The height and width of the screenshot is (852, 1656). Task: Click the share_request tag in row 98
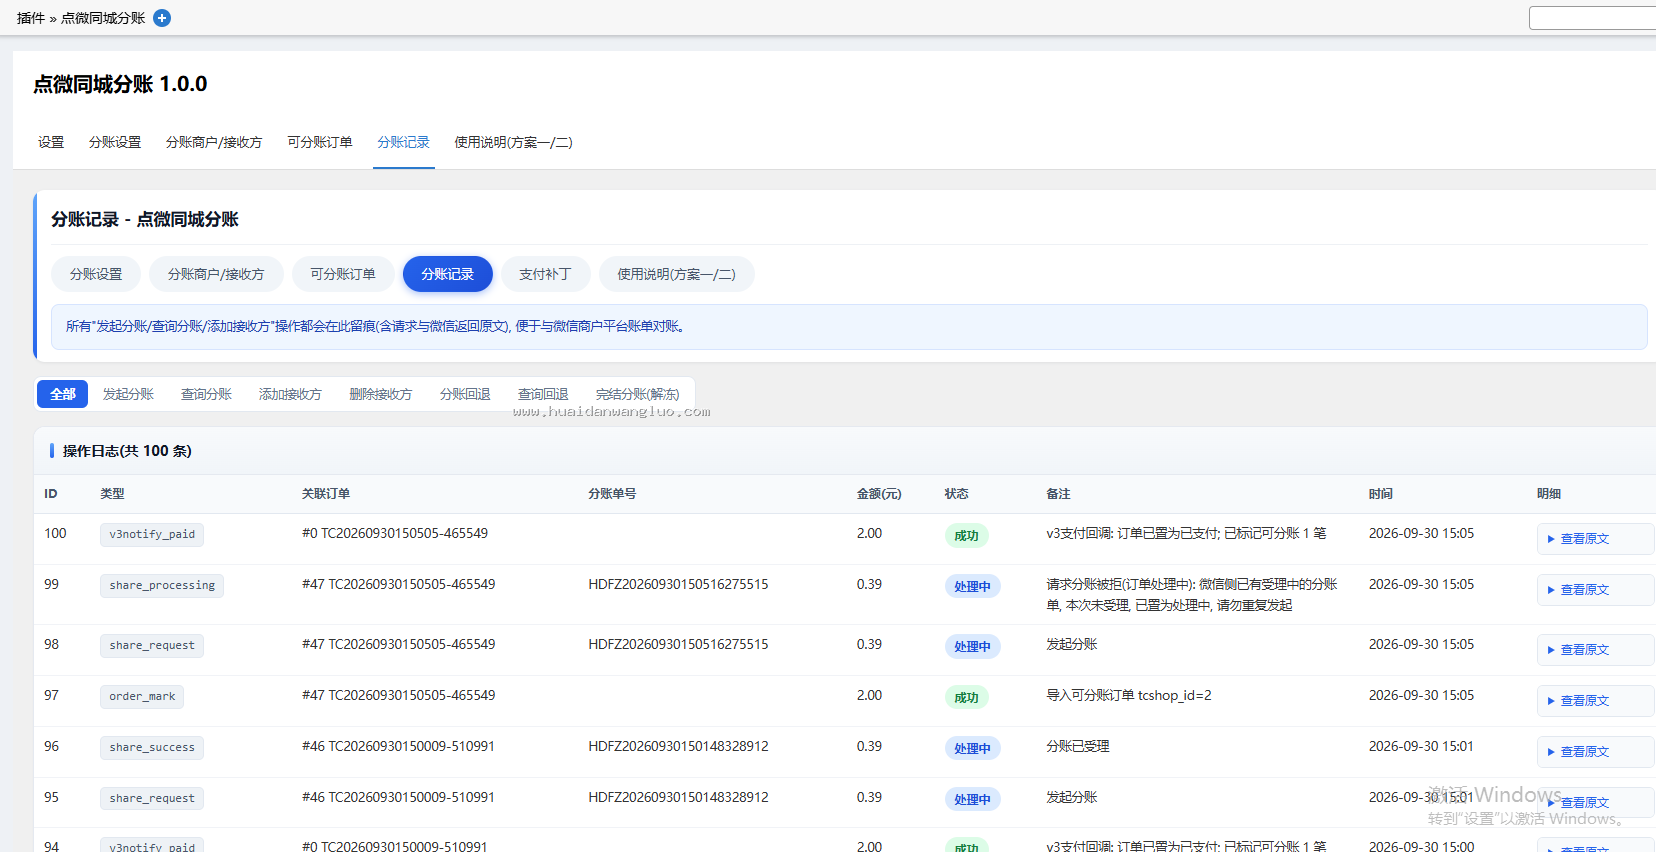[152, 646]
